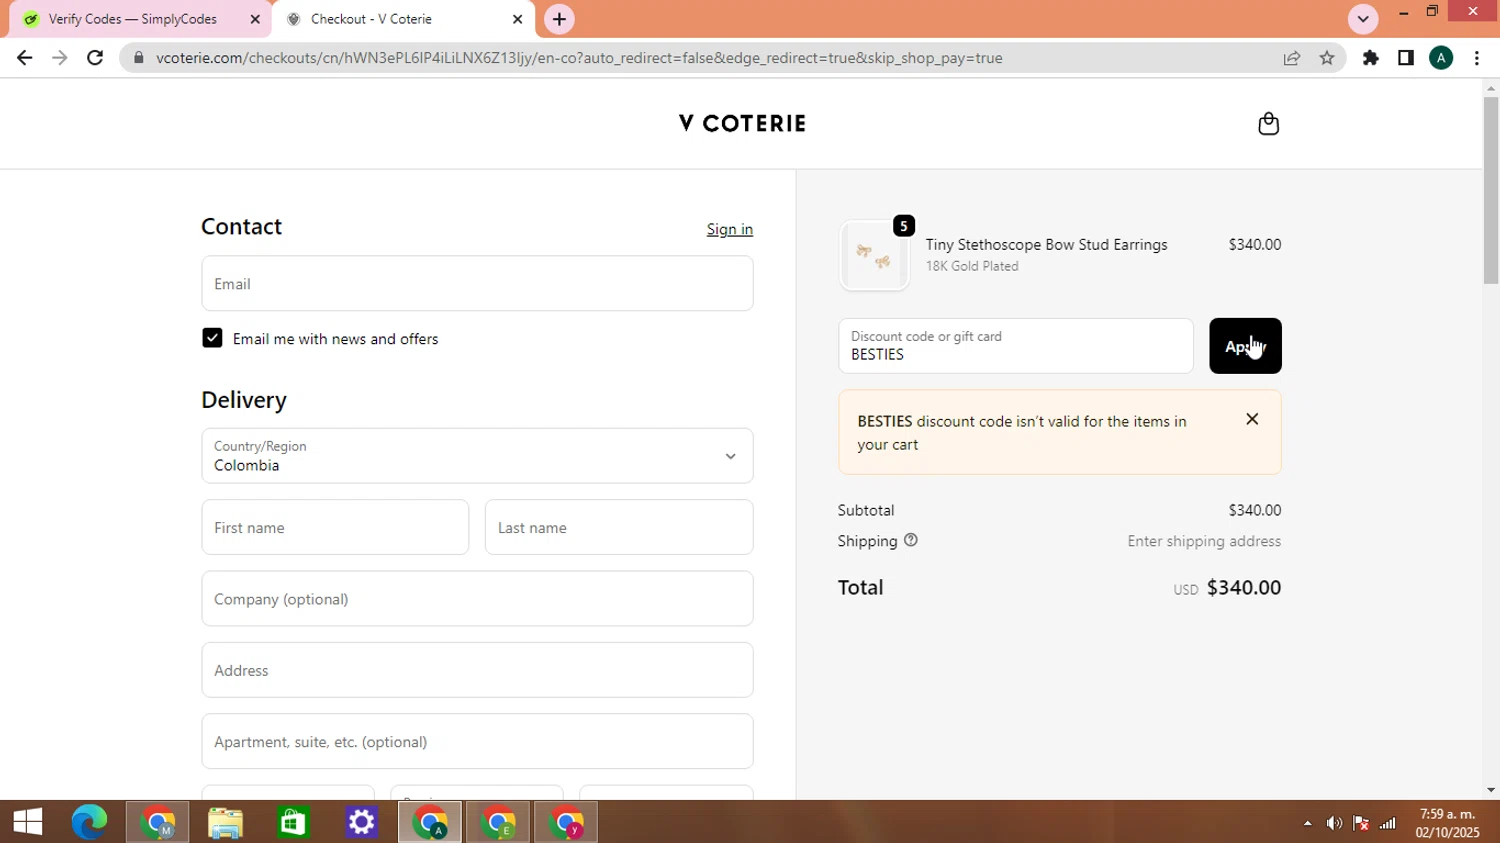Open Chrome three-dot menu

(1477, 58)
